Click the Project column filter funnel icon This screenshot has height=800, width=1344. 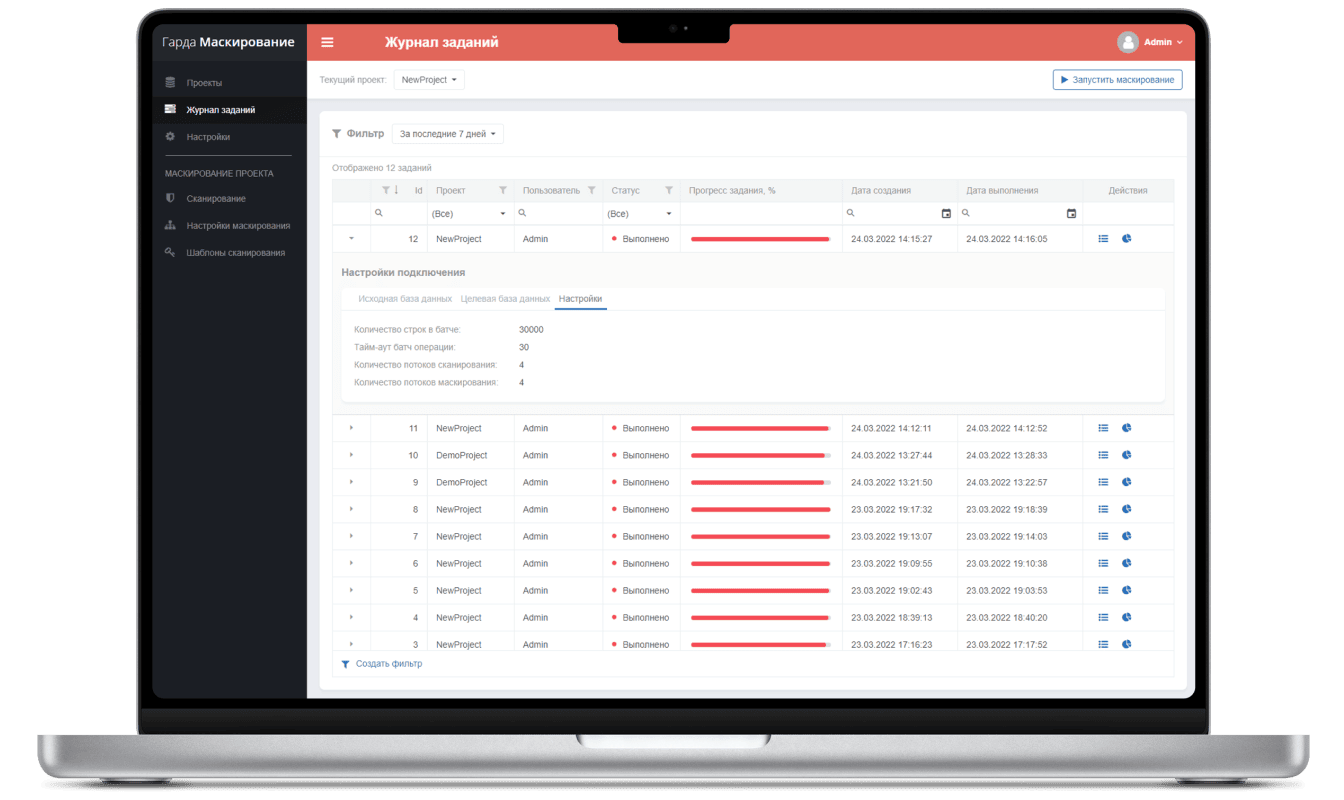click(503, 190)
